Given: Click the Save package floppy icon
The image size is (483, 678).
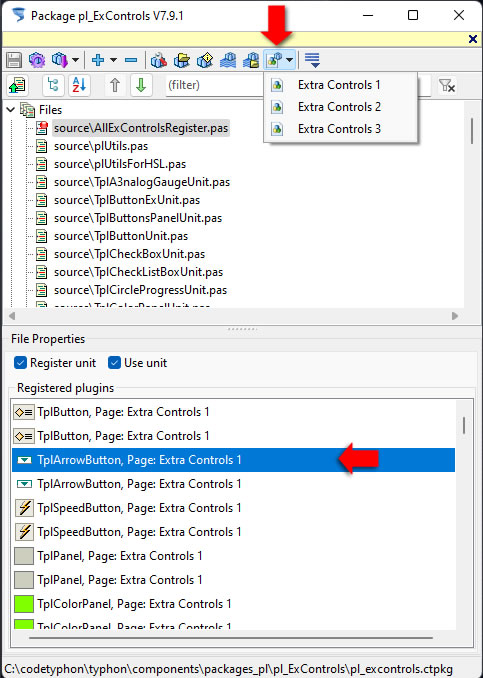Looking at the screenshot, I should [14, 60].
